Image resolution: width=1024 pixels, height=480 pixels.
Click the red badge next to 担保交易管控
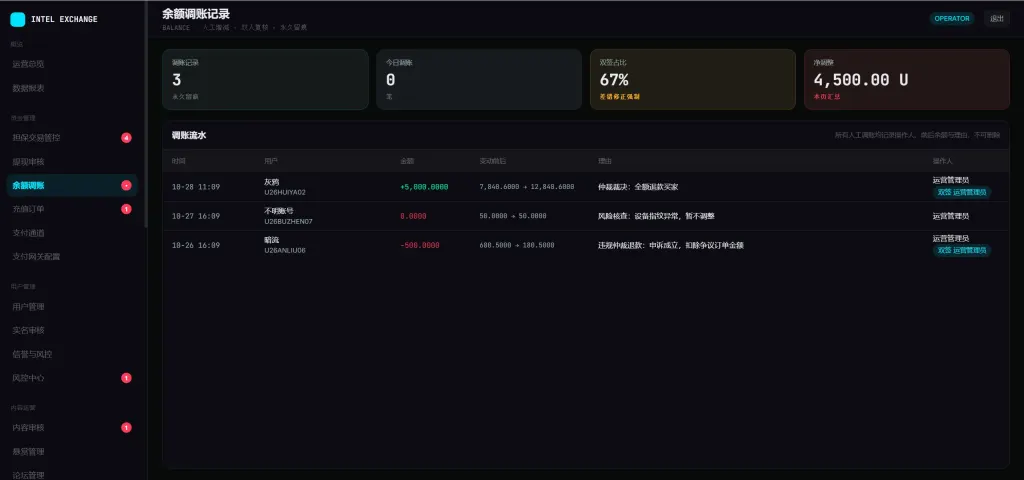click(126, 138)
